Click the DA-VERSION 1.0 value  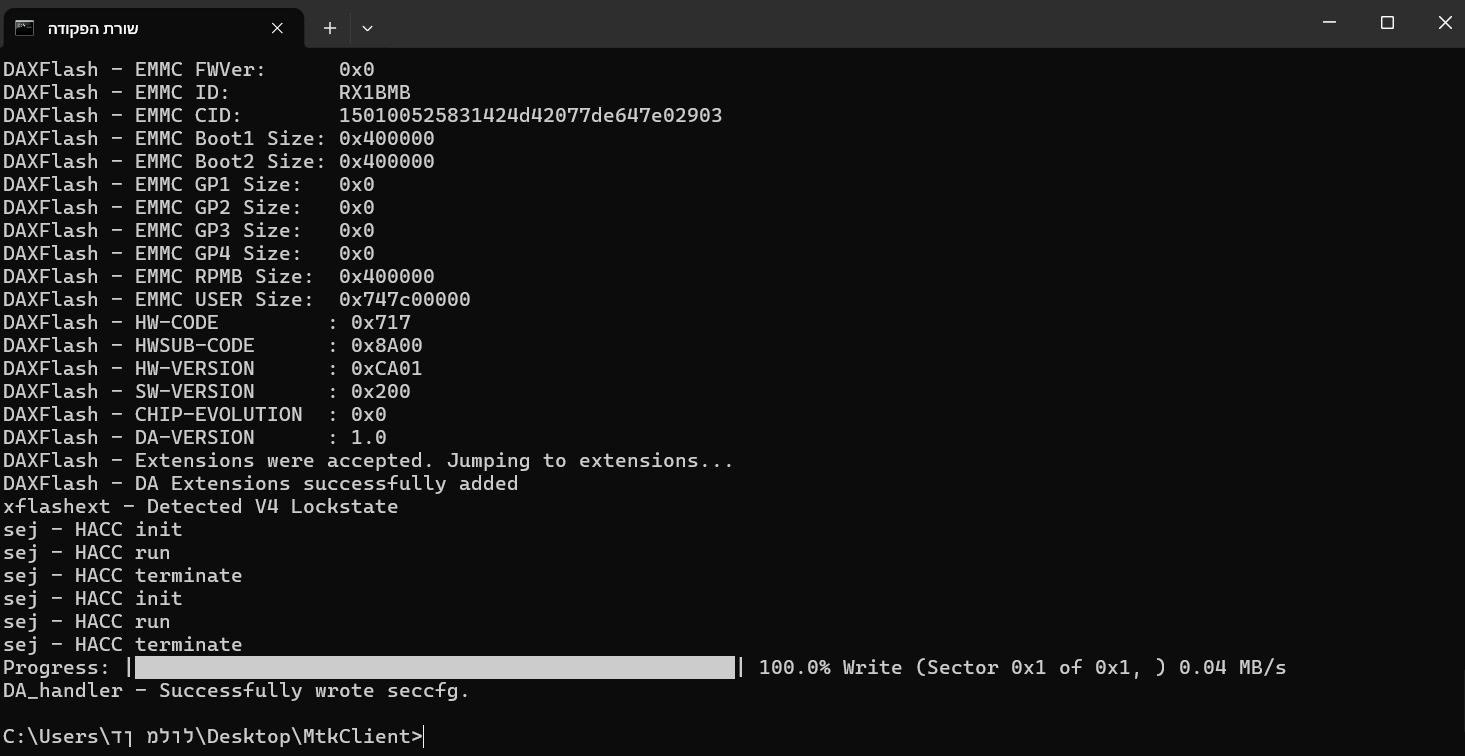tap(369, 437)
